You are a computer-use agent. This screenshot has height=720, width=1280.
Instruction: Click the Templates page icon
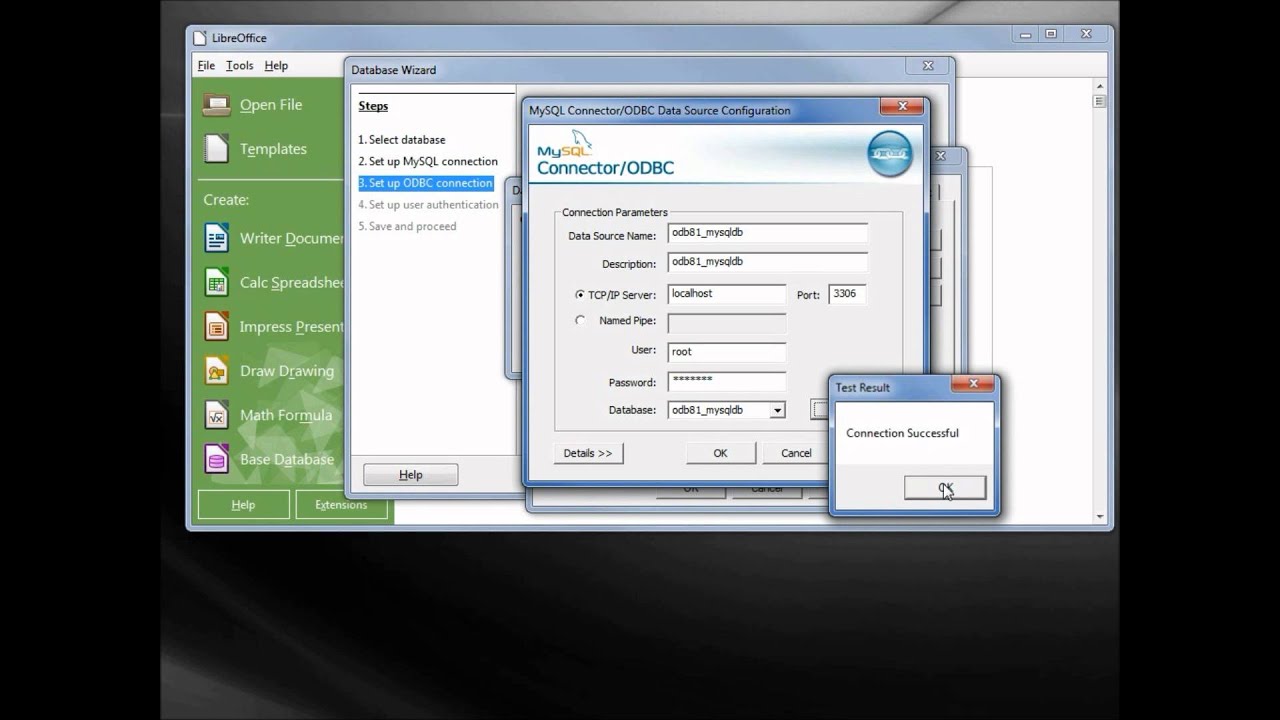point(216,149)
